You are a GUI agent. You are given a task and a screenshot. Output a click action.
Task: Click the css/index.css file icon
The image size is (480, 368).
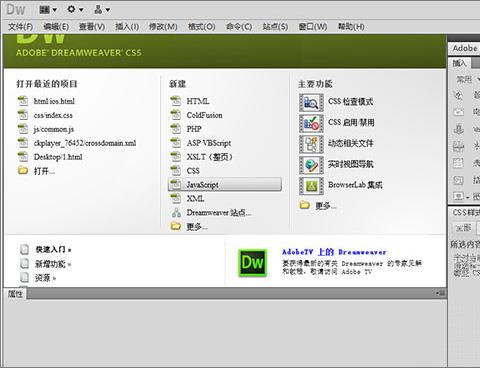click(23, 115)
